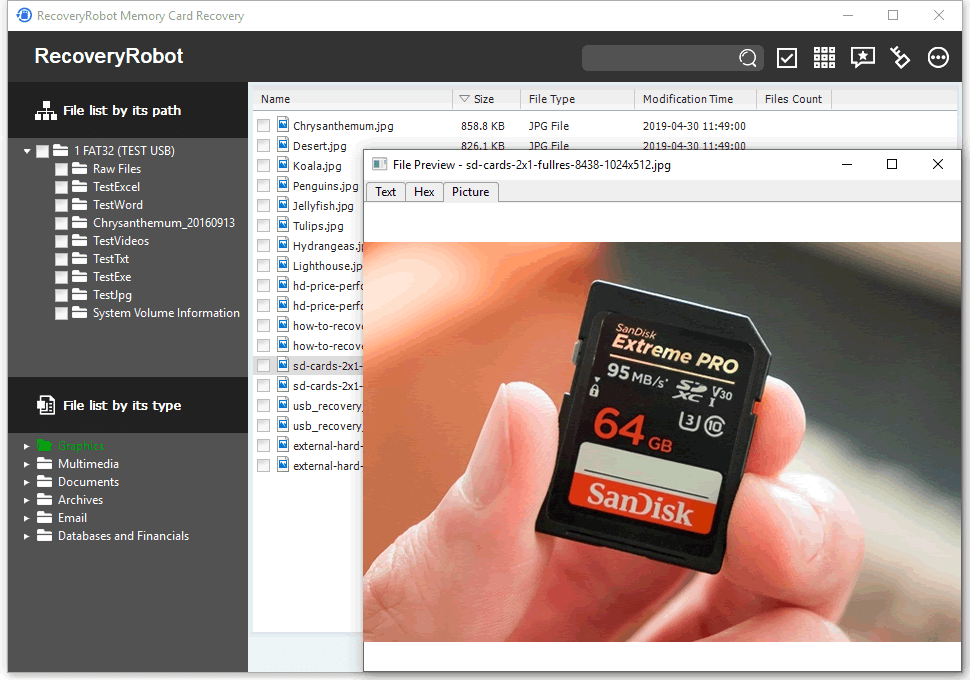Click inside the search input field
970x680 pixels.
pos(659,58)
